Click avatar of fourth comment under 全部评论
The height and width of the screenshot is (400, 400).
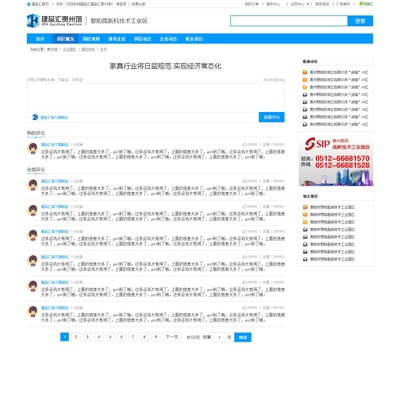click(x=33, y=261)
